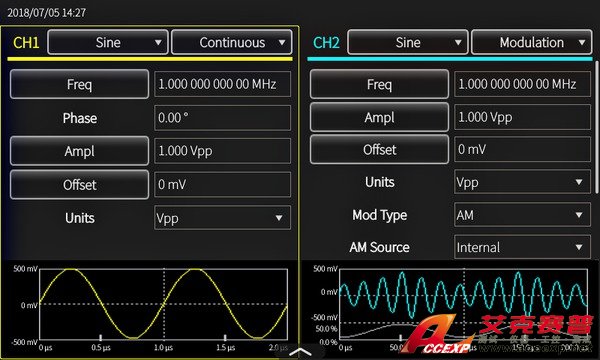
Task: Select the CH1 Offset button
Action: point(79,185)
